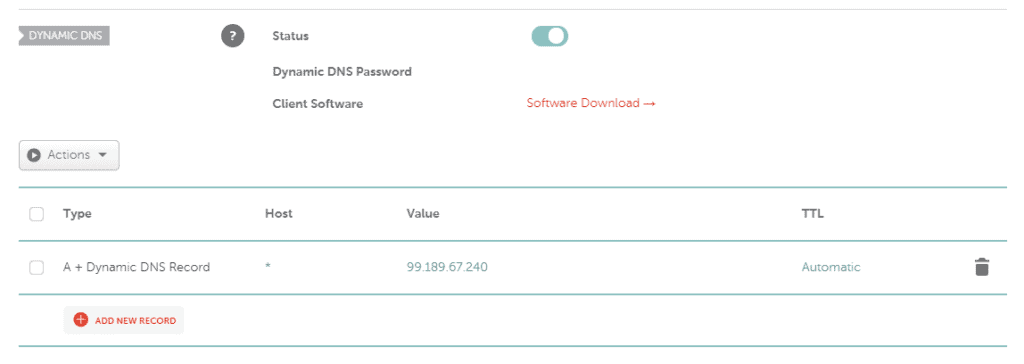Edit the asterisk Host field
This screenshot has height=364, width=1024.
click(268, 267)
